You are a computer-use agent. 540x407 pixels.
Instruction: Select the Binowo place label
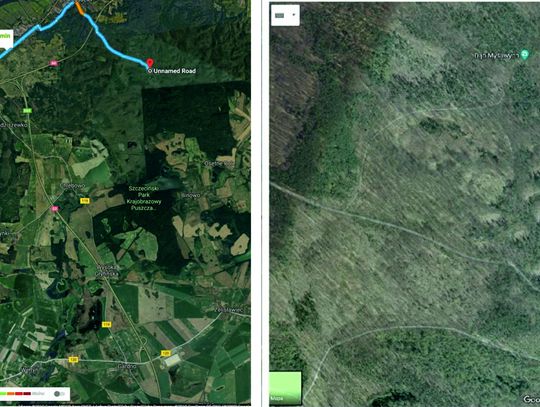point(191,195)
